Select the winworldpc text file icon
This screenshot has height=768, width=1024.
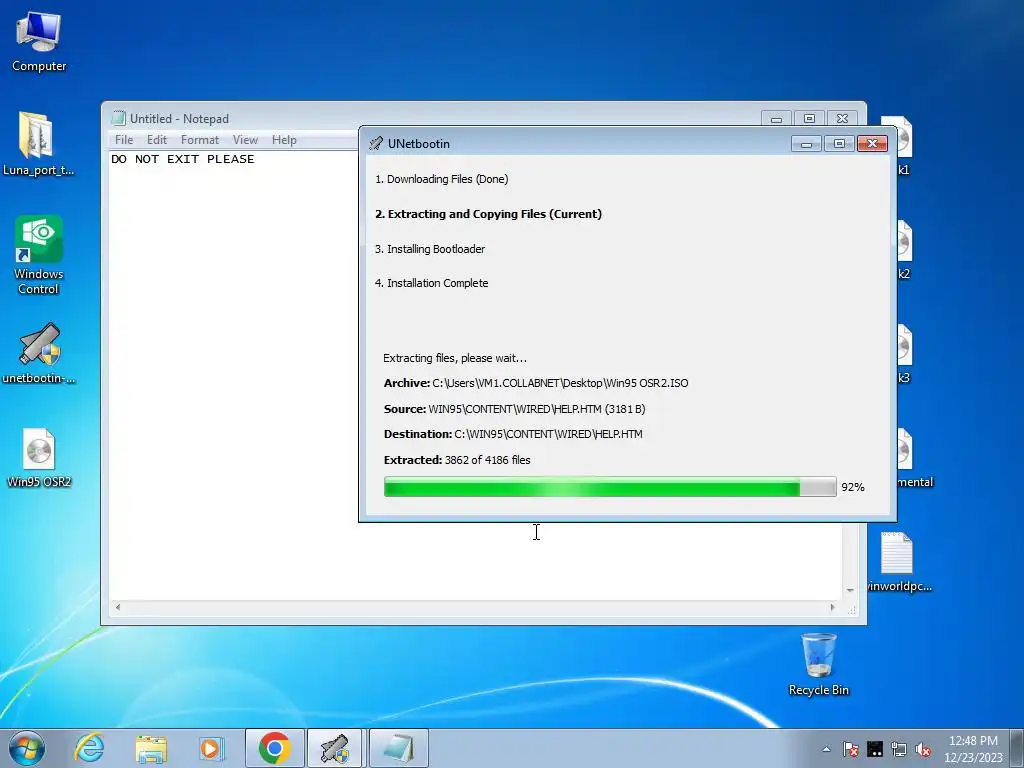click(897, 562)
